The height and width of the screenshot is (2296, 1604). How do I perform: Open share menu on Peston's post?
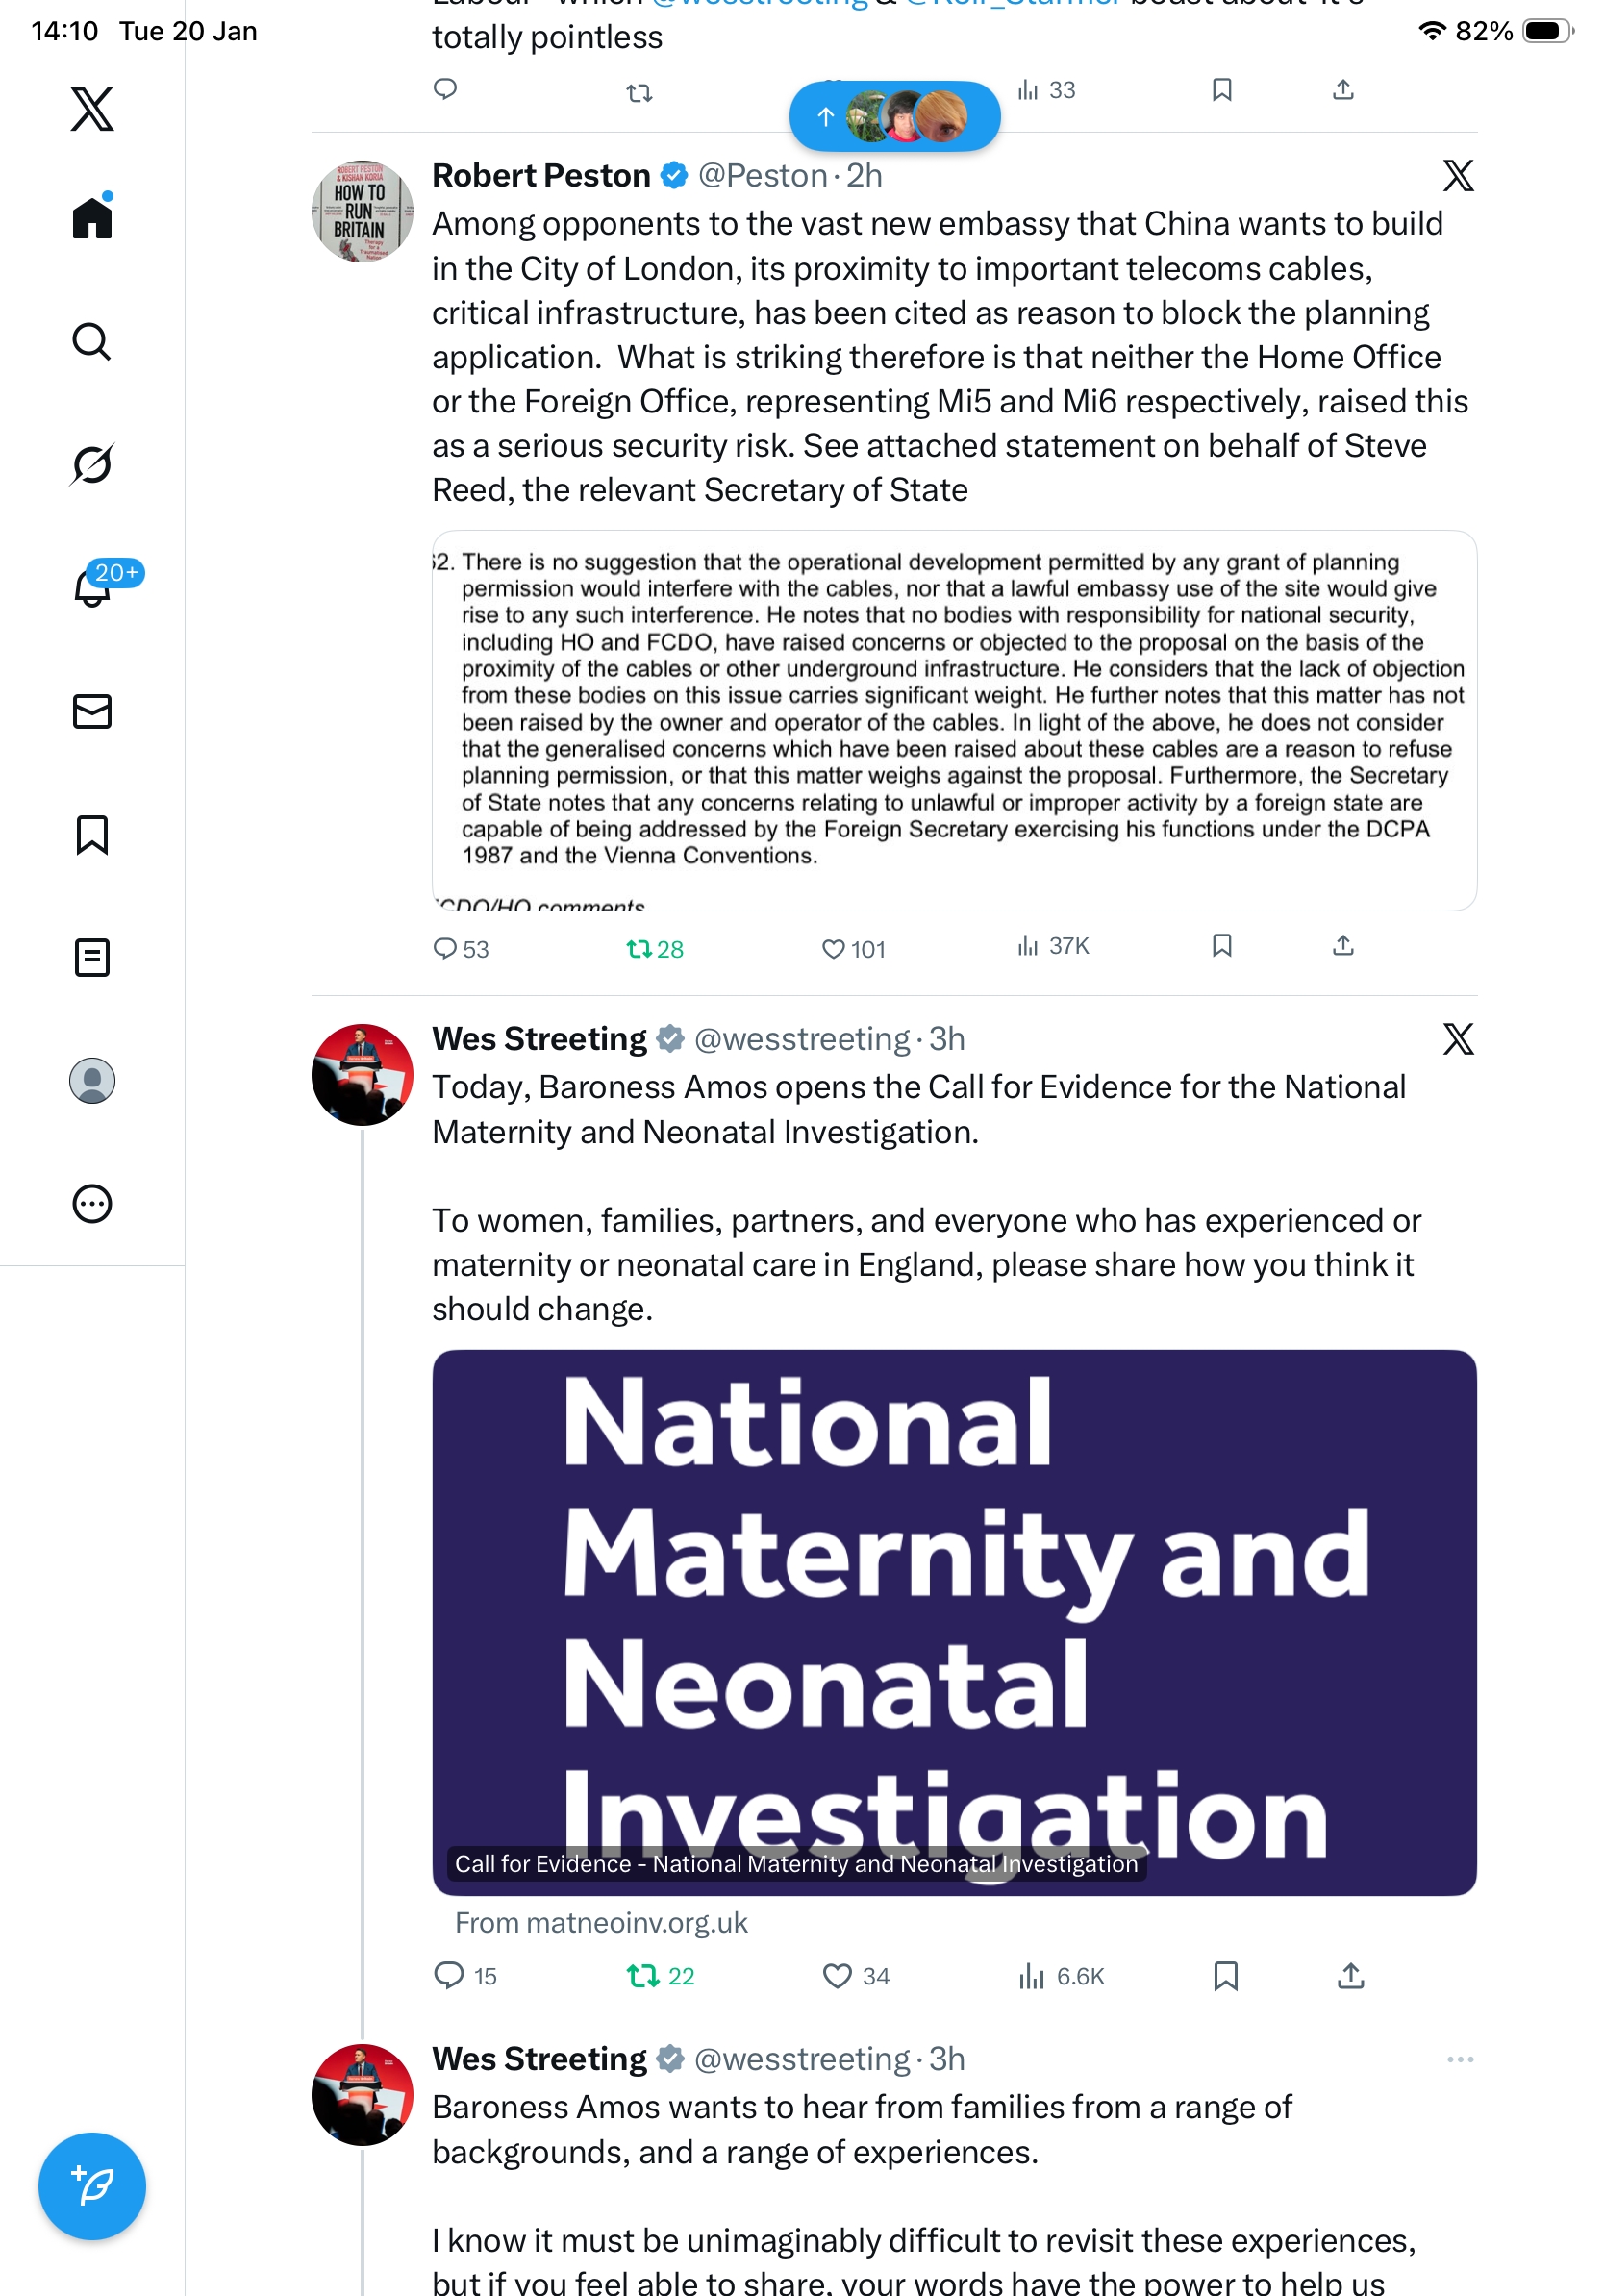pyautogui.click(x=1343, y=945)
